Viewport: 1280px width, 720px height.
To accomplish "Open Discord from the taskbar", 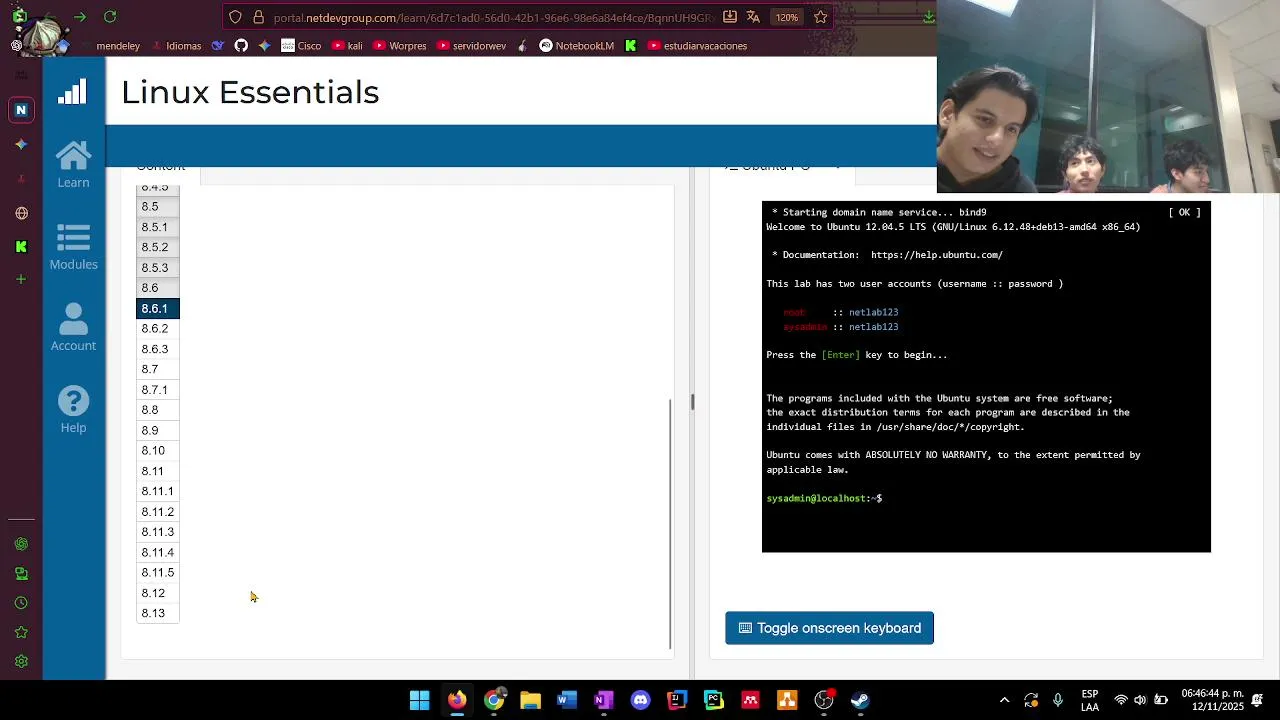I will point(640,700).
